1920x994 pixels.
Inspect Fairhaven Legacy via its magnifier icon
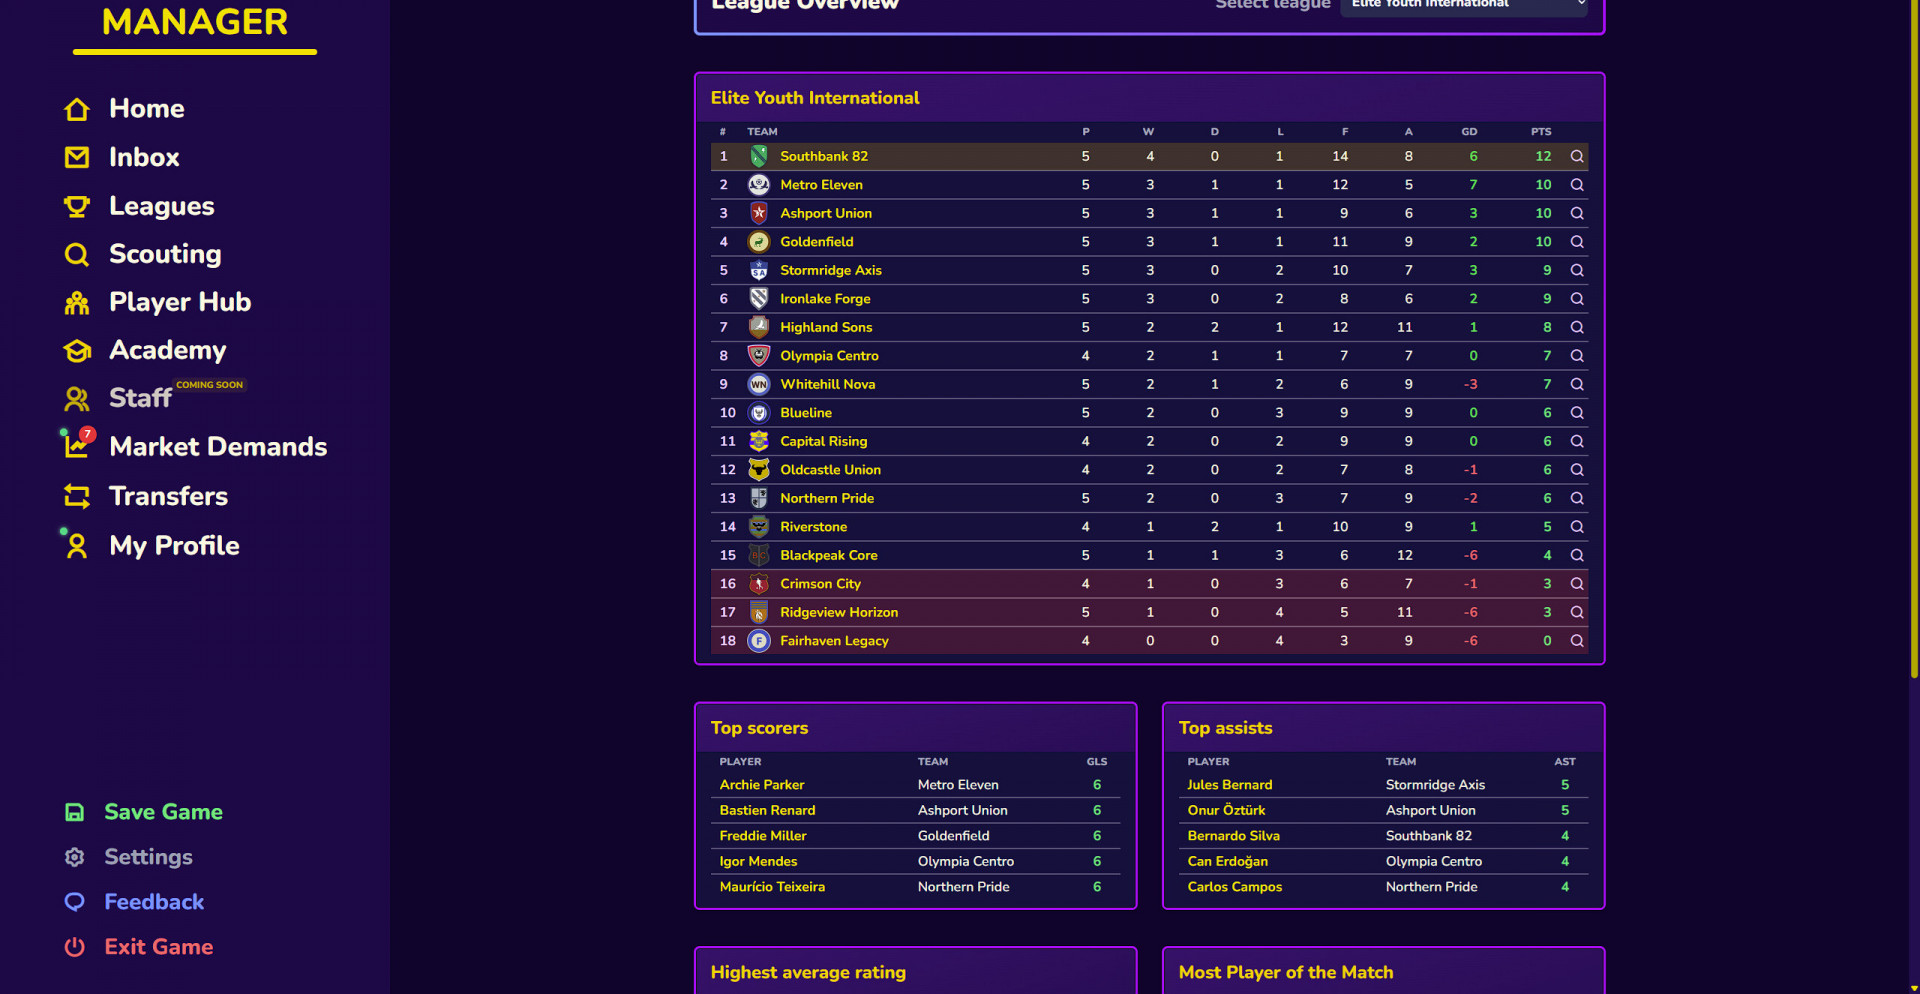pos(1577,641)
